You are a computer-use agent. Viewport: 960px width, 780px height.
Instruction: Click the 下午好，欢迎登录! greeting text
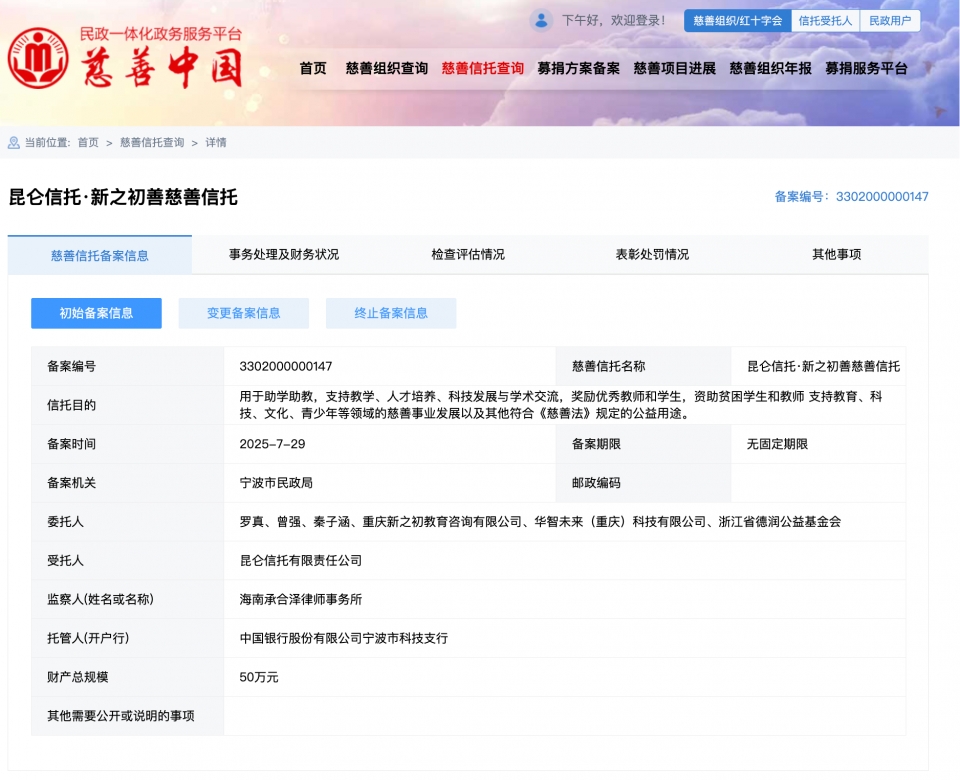click(x=613, y=20)
